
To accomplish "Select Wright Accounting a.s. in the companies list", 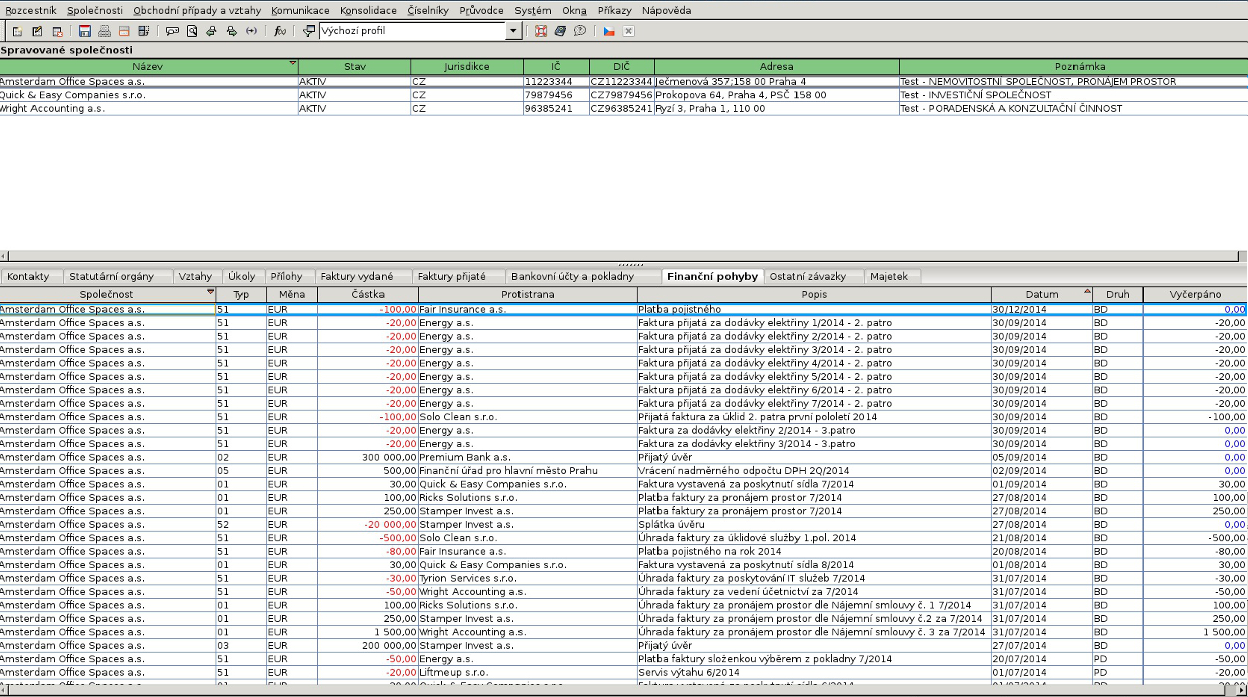I will [x=624, y=108].
